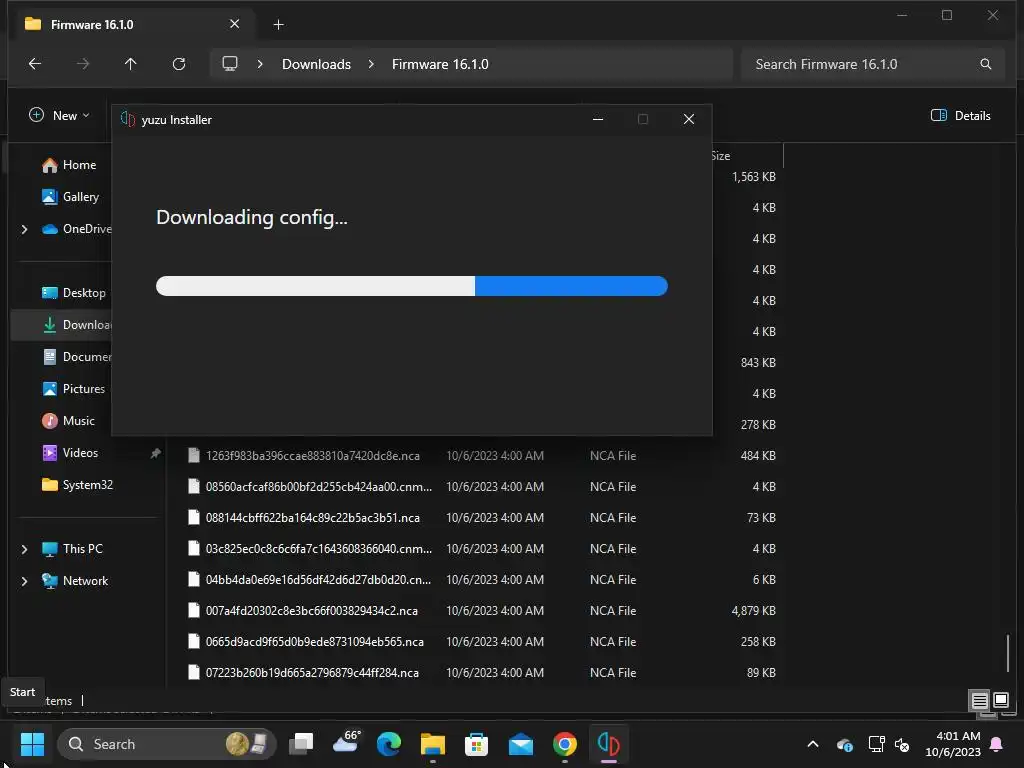Click Firmware 16.1.0 breadcrumb segment
The image size is (1024, 768).
440,64
